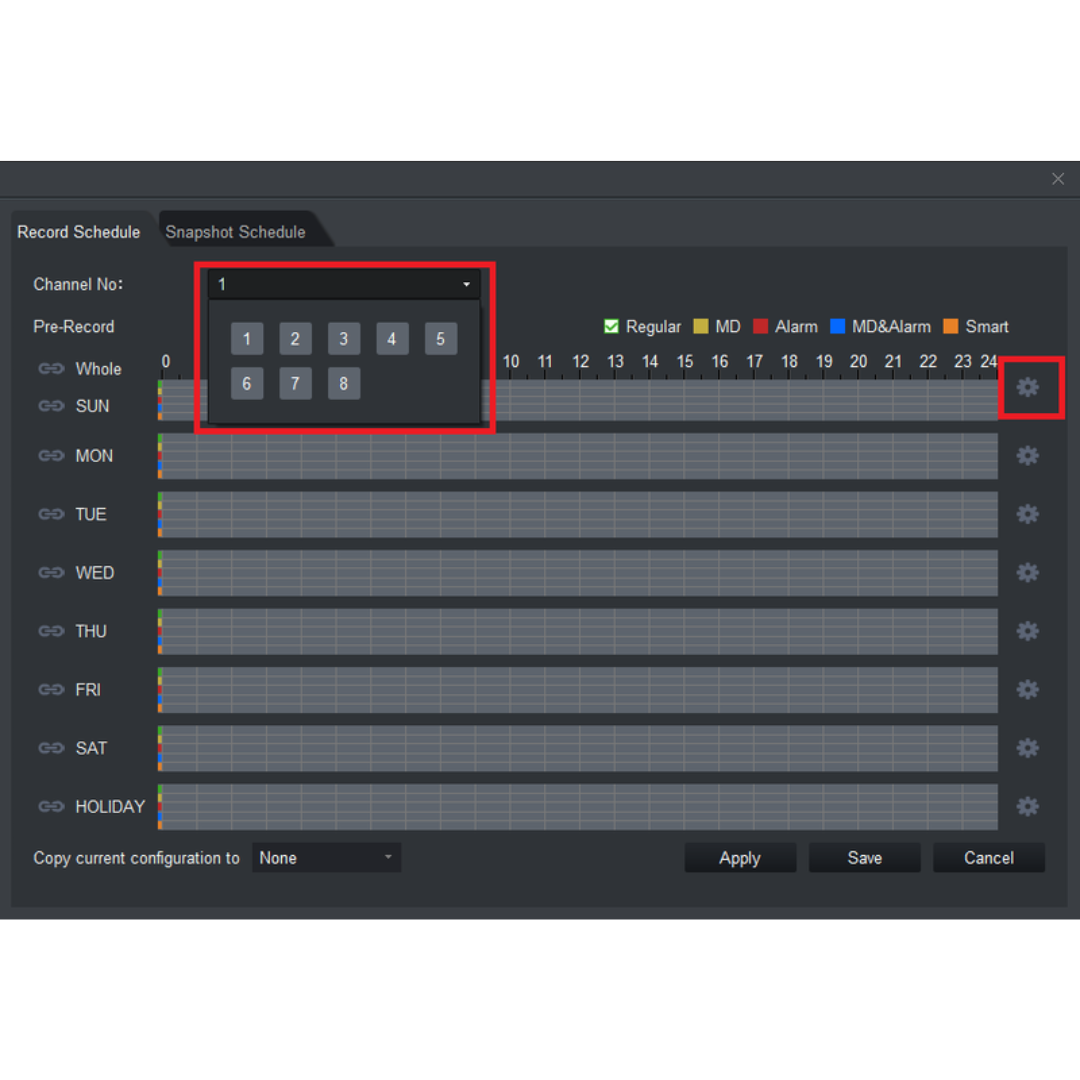Toggle the link icon beside WED

pyautogui.click(x=51, y=573)
